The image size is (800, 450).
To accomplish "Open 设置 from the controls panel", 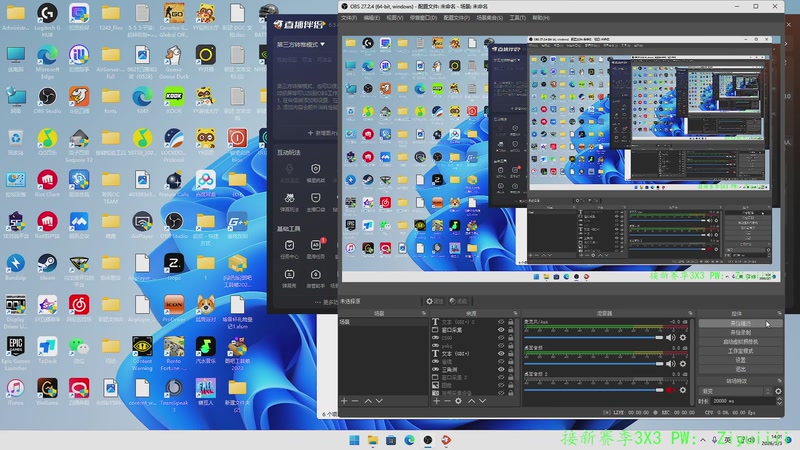I will point(740,360).
